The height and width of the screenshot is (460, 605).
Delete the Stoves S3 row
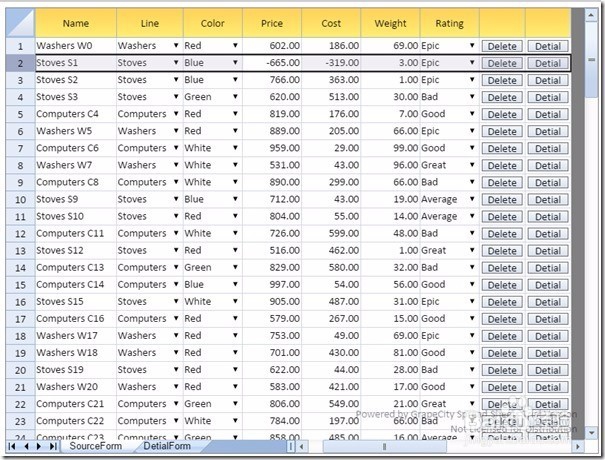pyautogui.click(x=502, y=97)
